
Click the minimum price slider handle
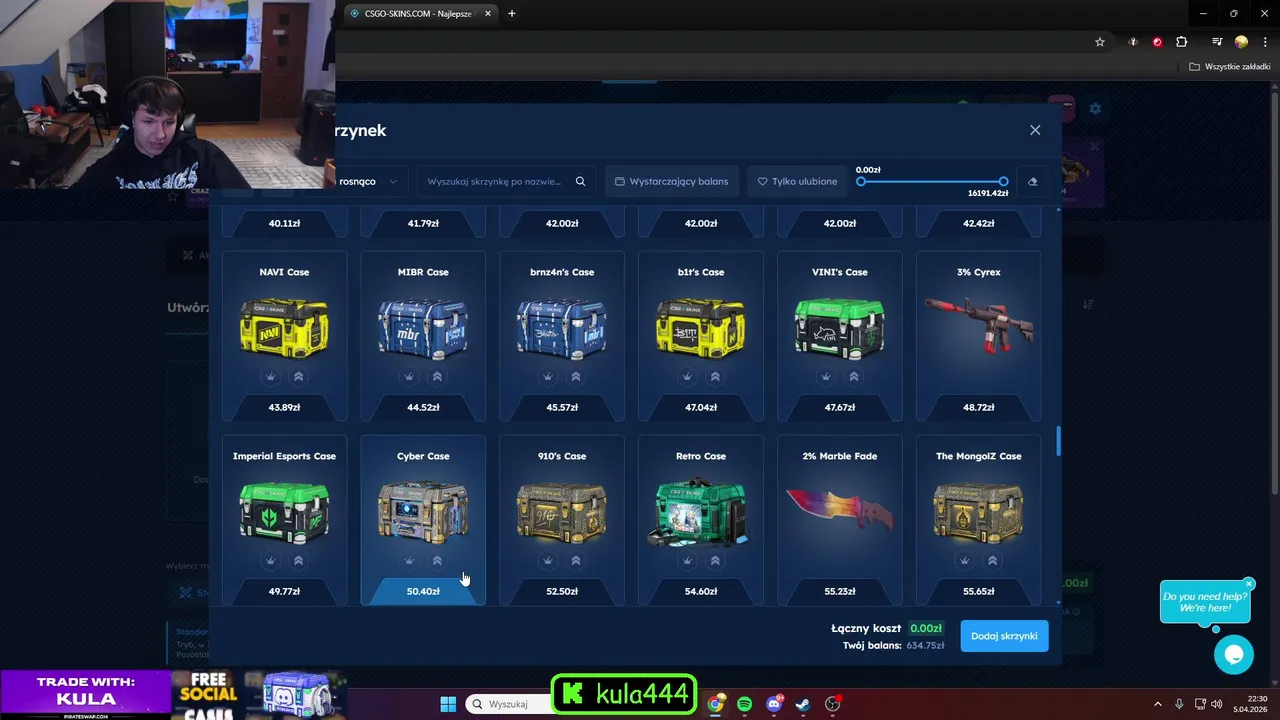click(x=861, y=182)
